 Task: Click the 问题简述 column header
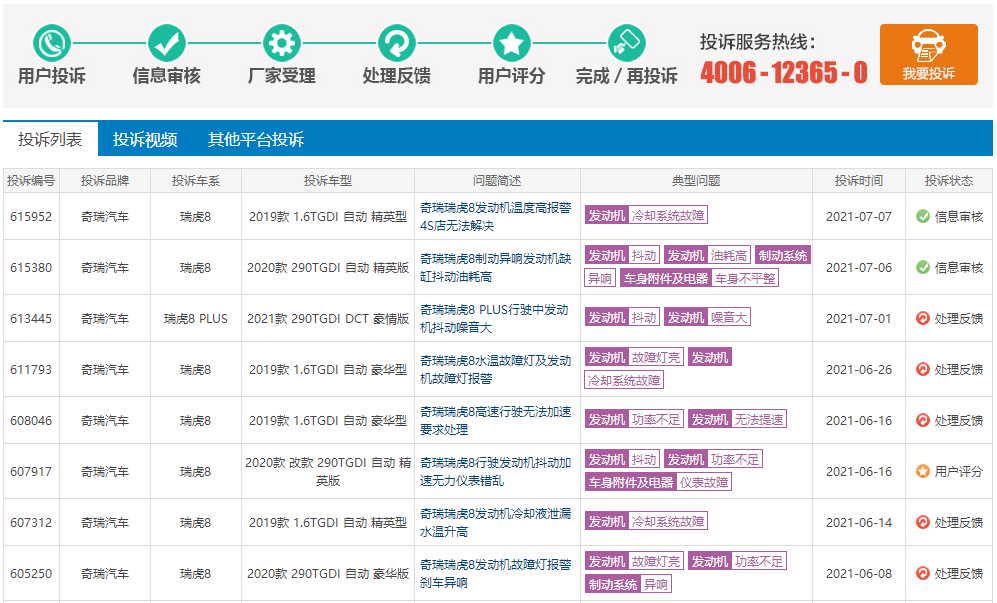497,181
